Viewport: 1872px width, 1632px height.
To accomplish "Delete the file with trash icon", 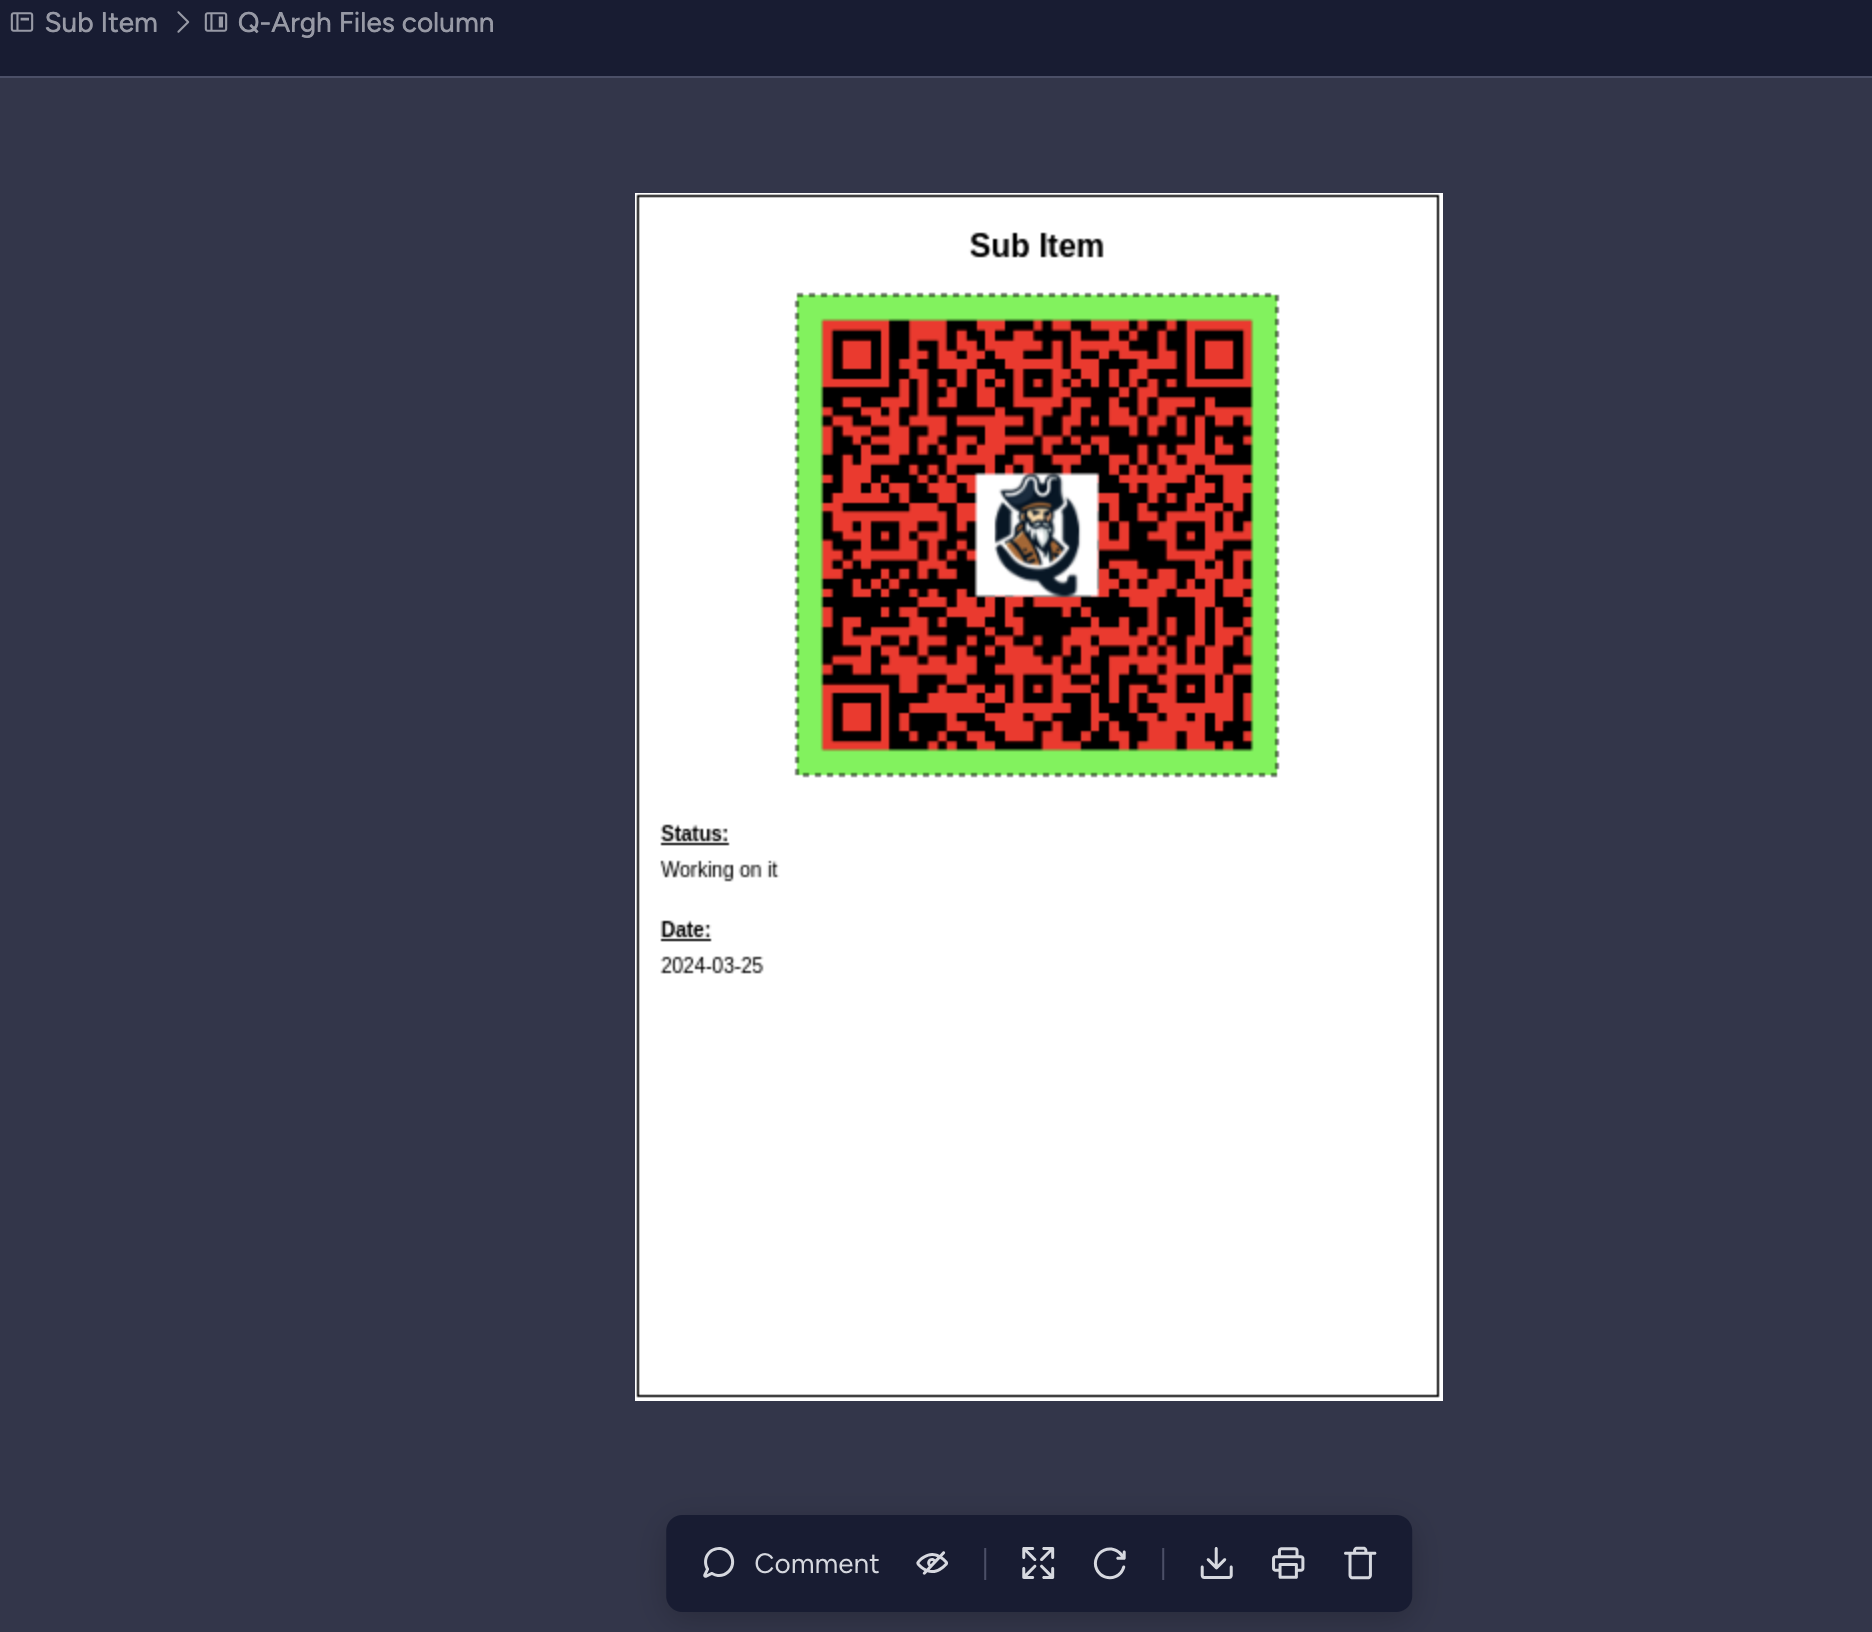I will point(1360,1563).
